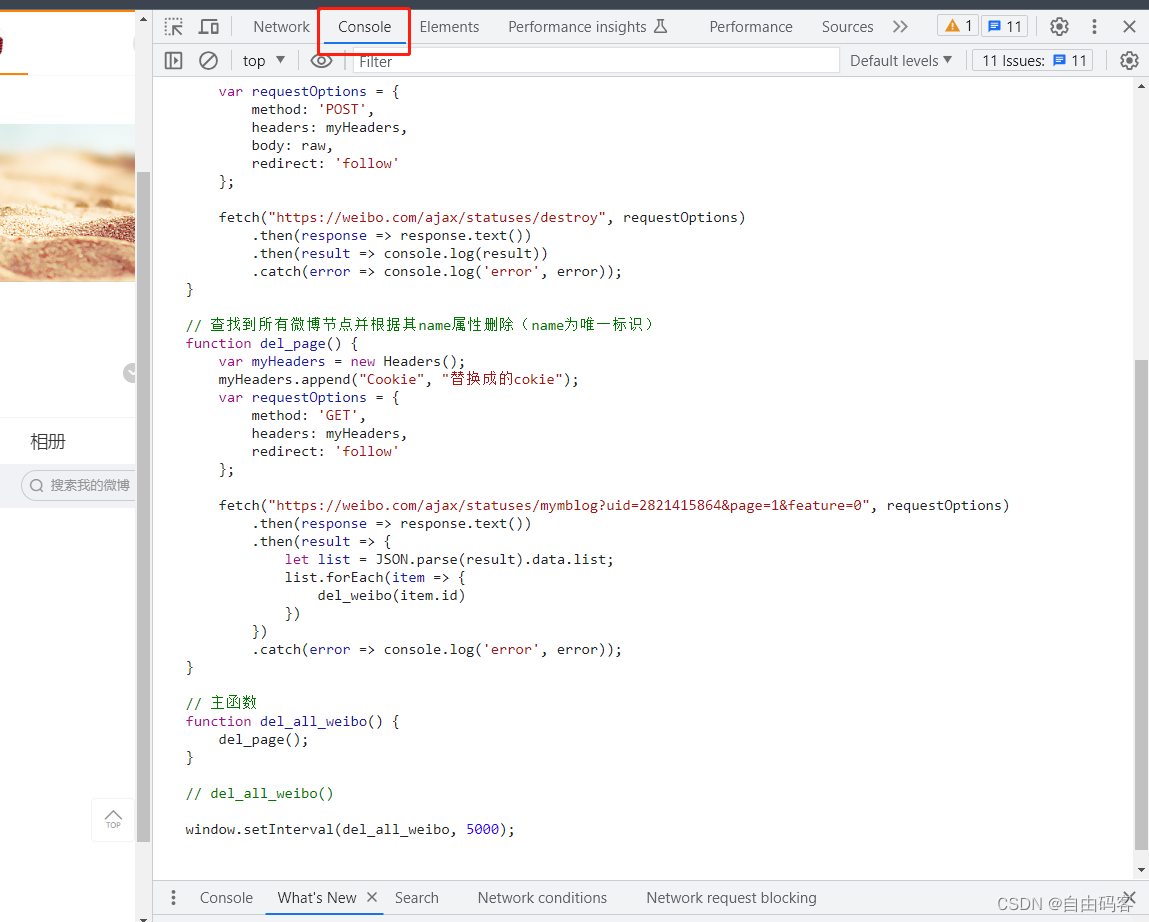The width and height of the screenshot is (1149, 922).
Task: Open the Sources tab
Action: pos(847,27)
